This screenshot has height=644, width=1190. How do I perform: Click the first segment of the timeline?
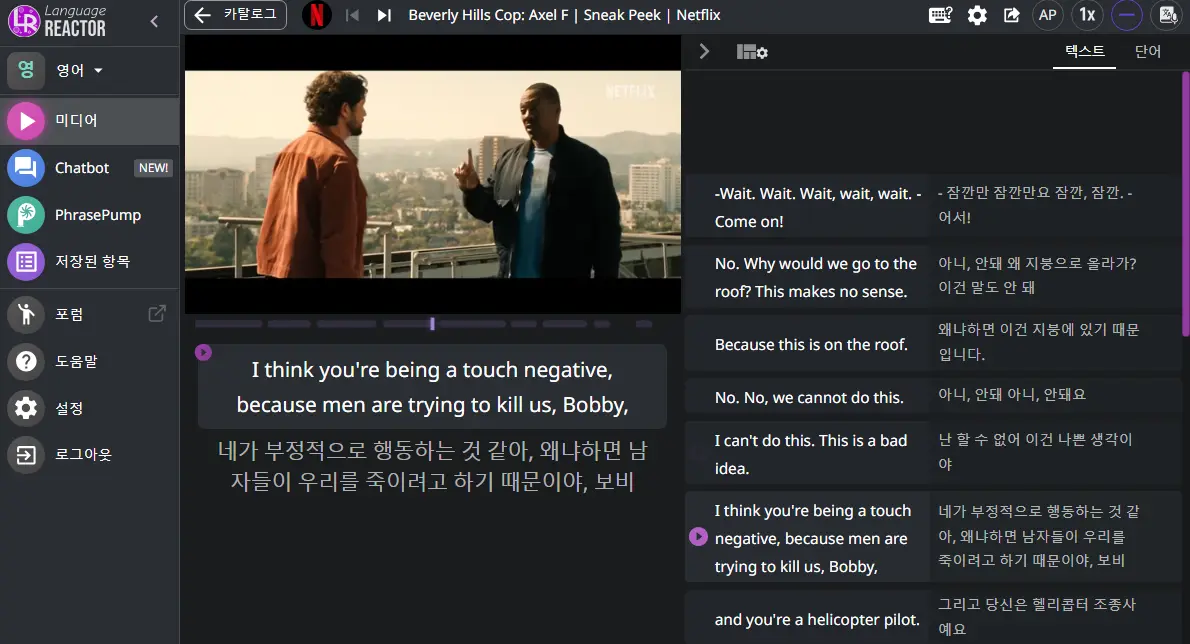click(x=228, y=324)
